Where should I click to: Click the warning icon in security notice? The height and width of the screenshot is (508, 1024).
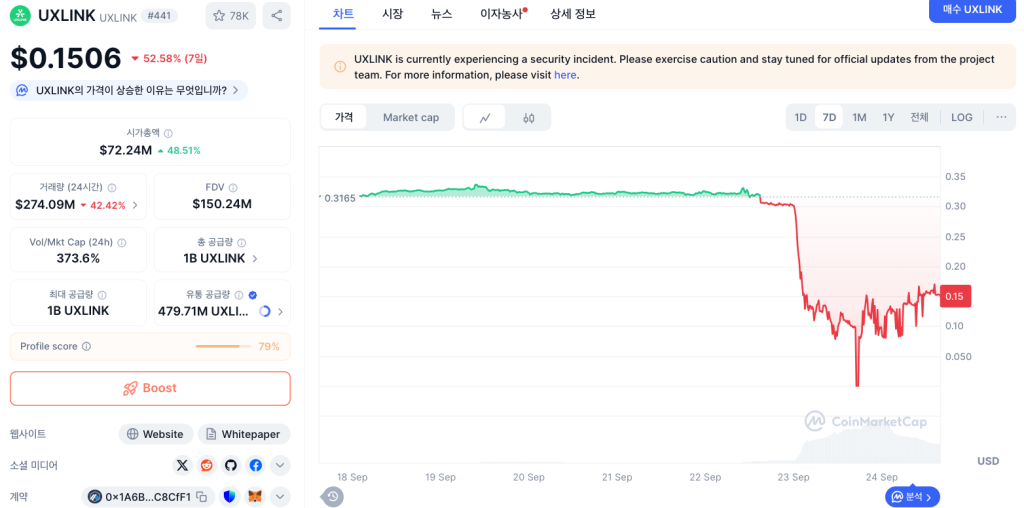[340, 67]
